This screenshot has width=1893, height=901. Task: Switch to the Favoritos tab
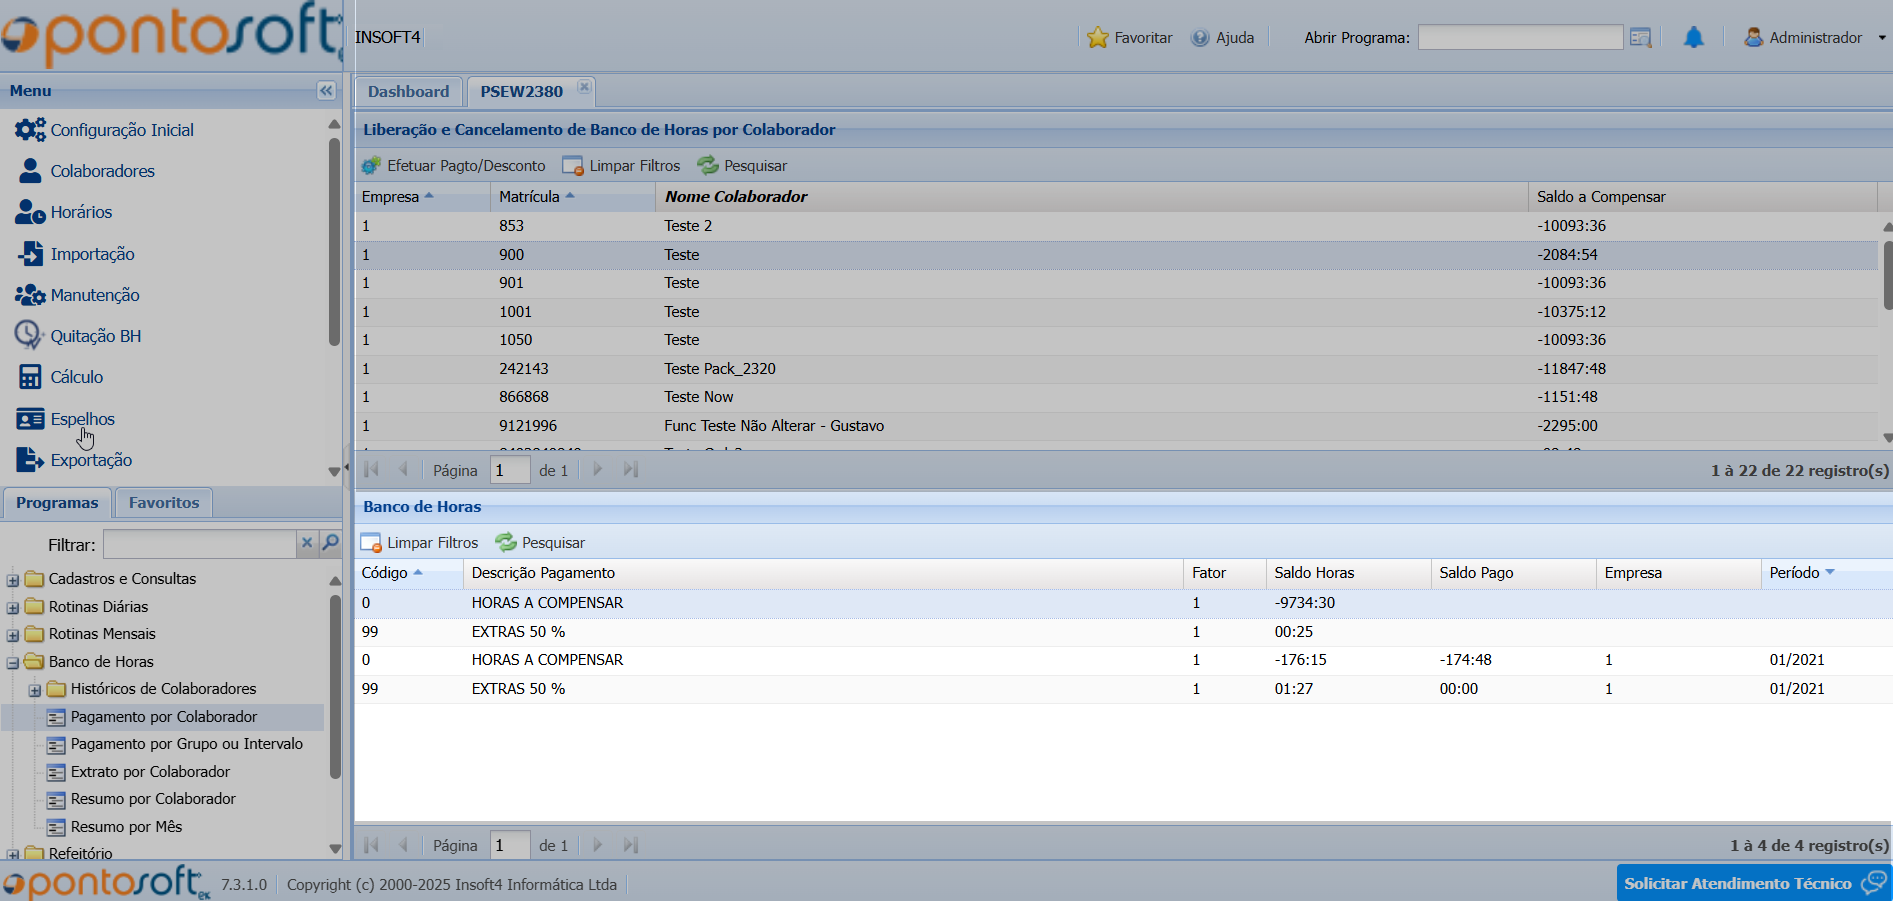point(164,503)
